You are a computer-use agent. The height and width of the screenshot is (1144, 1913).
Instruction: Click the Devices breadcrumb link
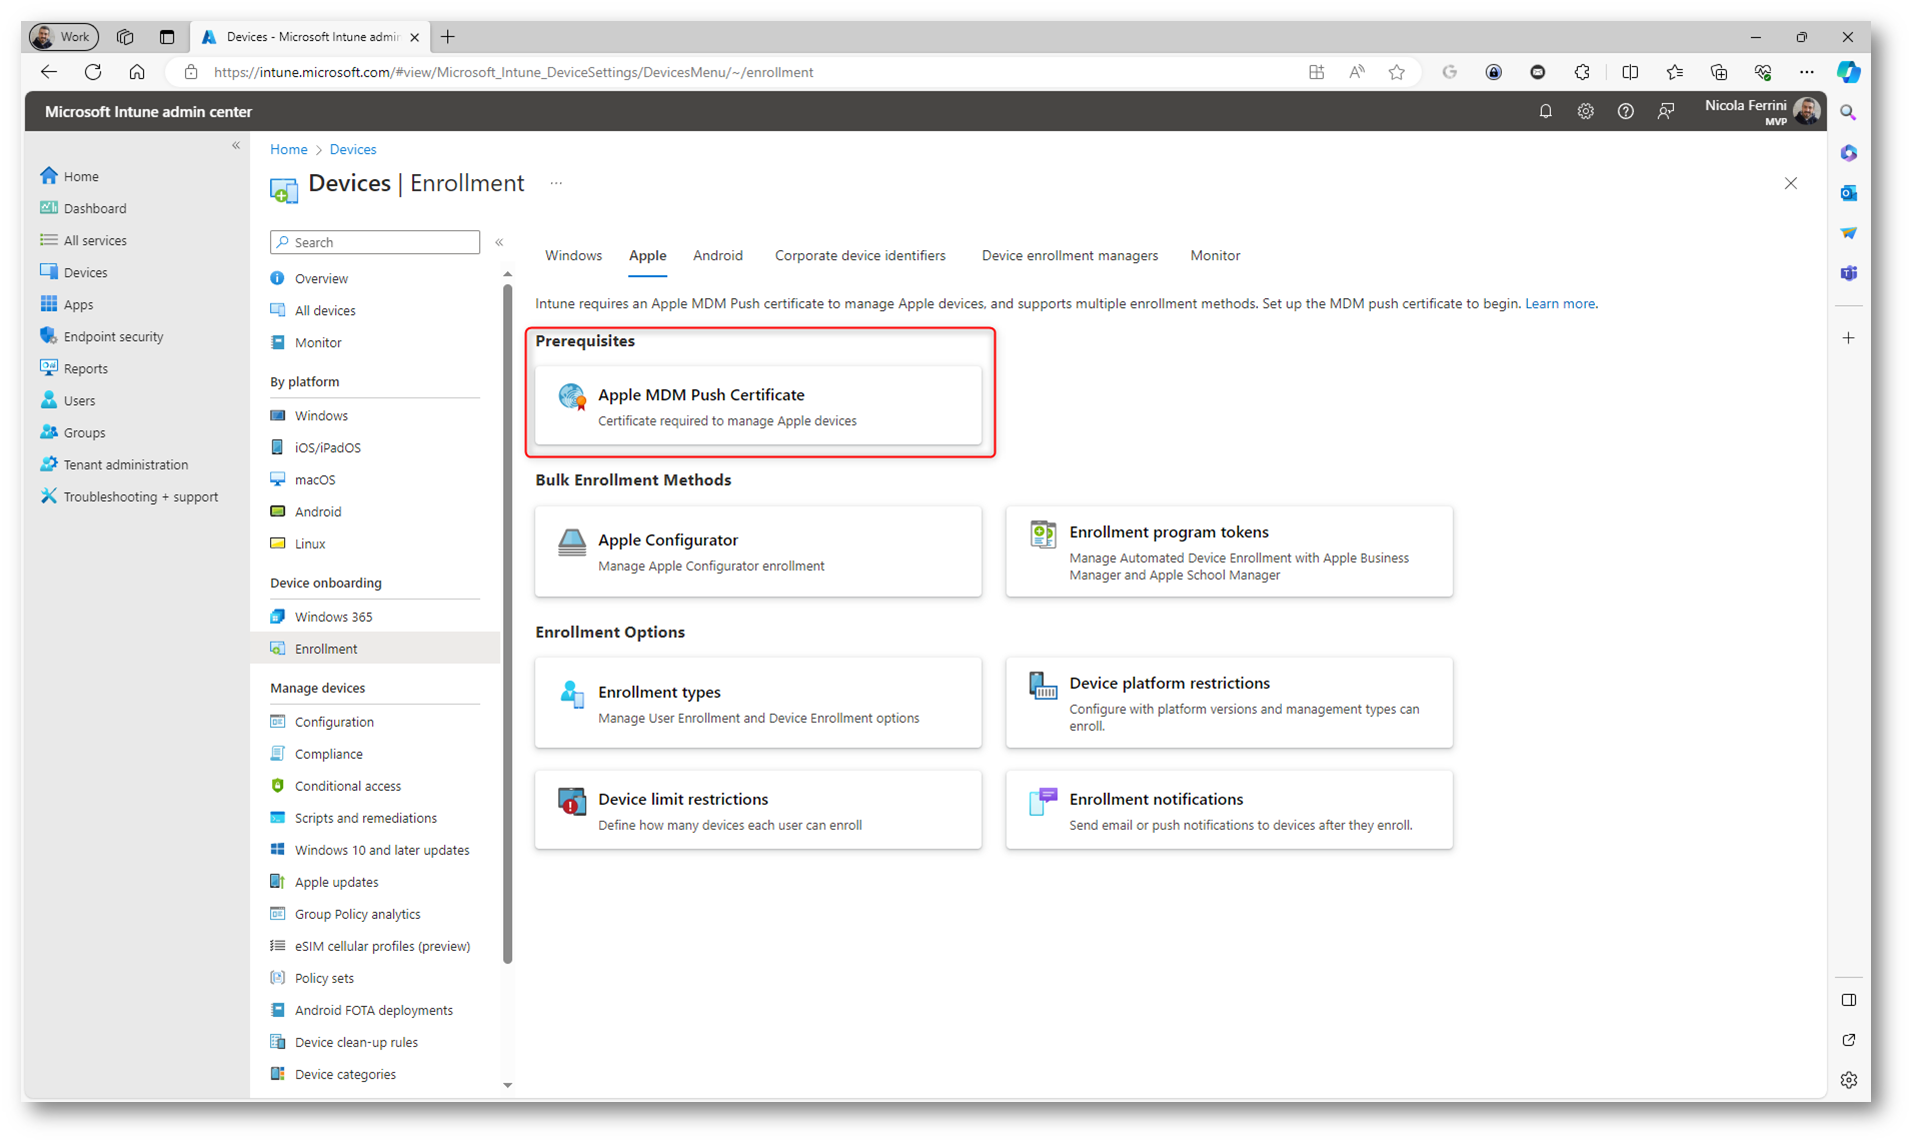click(353, 149)
